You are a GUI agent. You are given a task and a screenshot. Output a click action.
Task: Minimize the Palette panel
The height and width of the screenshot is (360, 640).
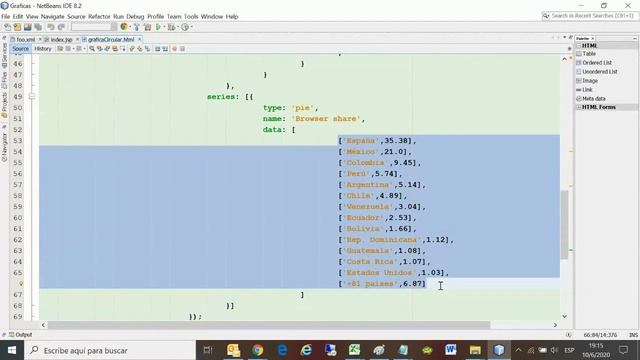point(635,38)
